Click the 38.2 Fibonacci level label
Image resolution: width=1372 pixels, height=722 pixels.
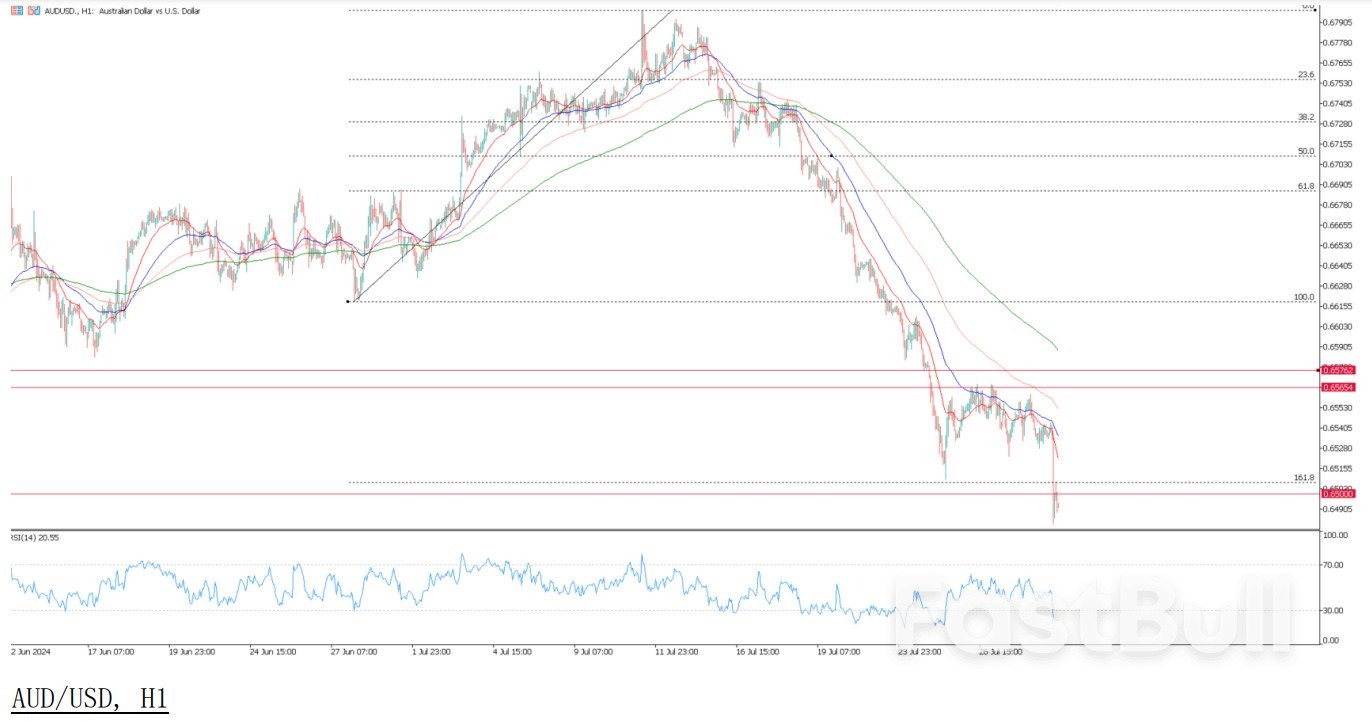1305,117
